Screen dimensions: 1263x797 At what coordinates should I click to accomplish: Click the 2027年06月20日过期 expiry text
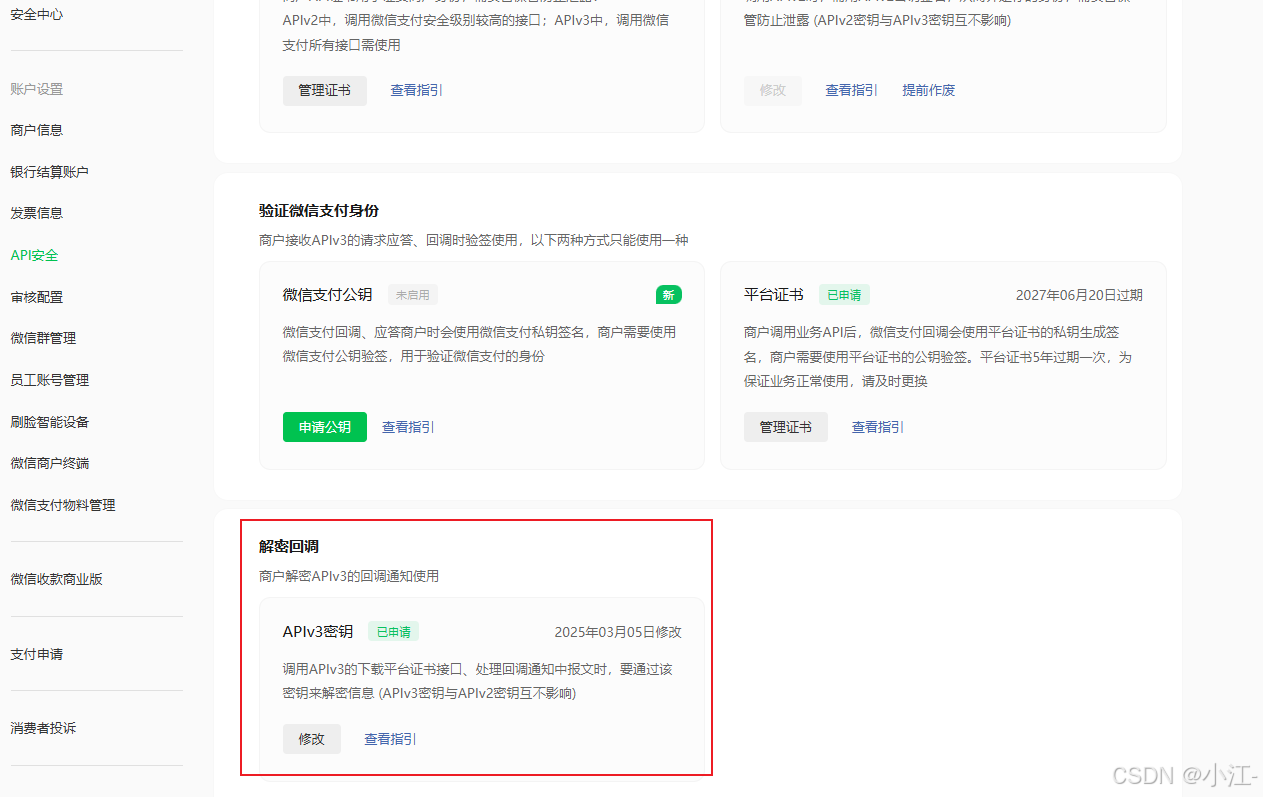pos(1079,295)
